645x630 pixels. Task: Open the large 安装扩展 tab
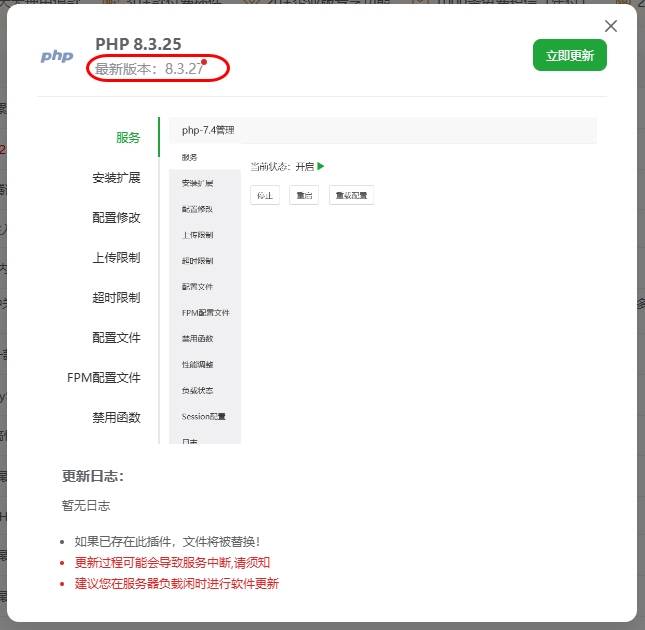(x=116, y=178)
